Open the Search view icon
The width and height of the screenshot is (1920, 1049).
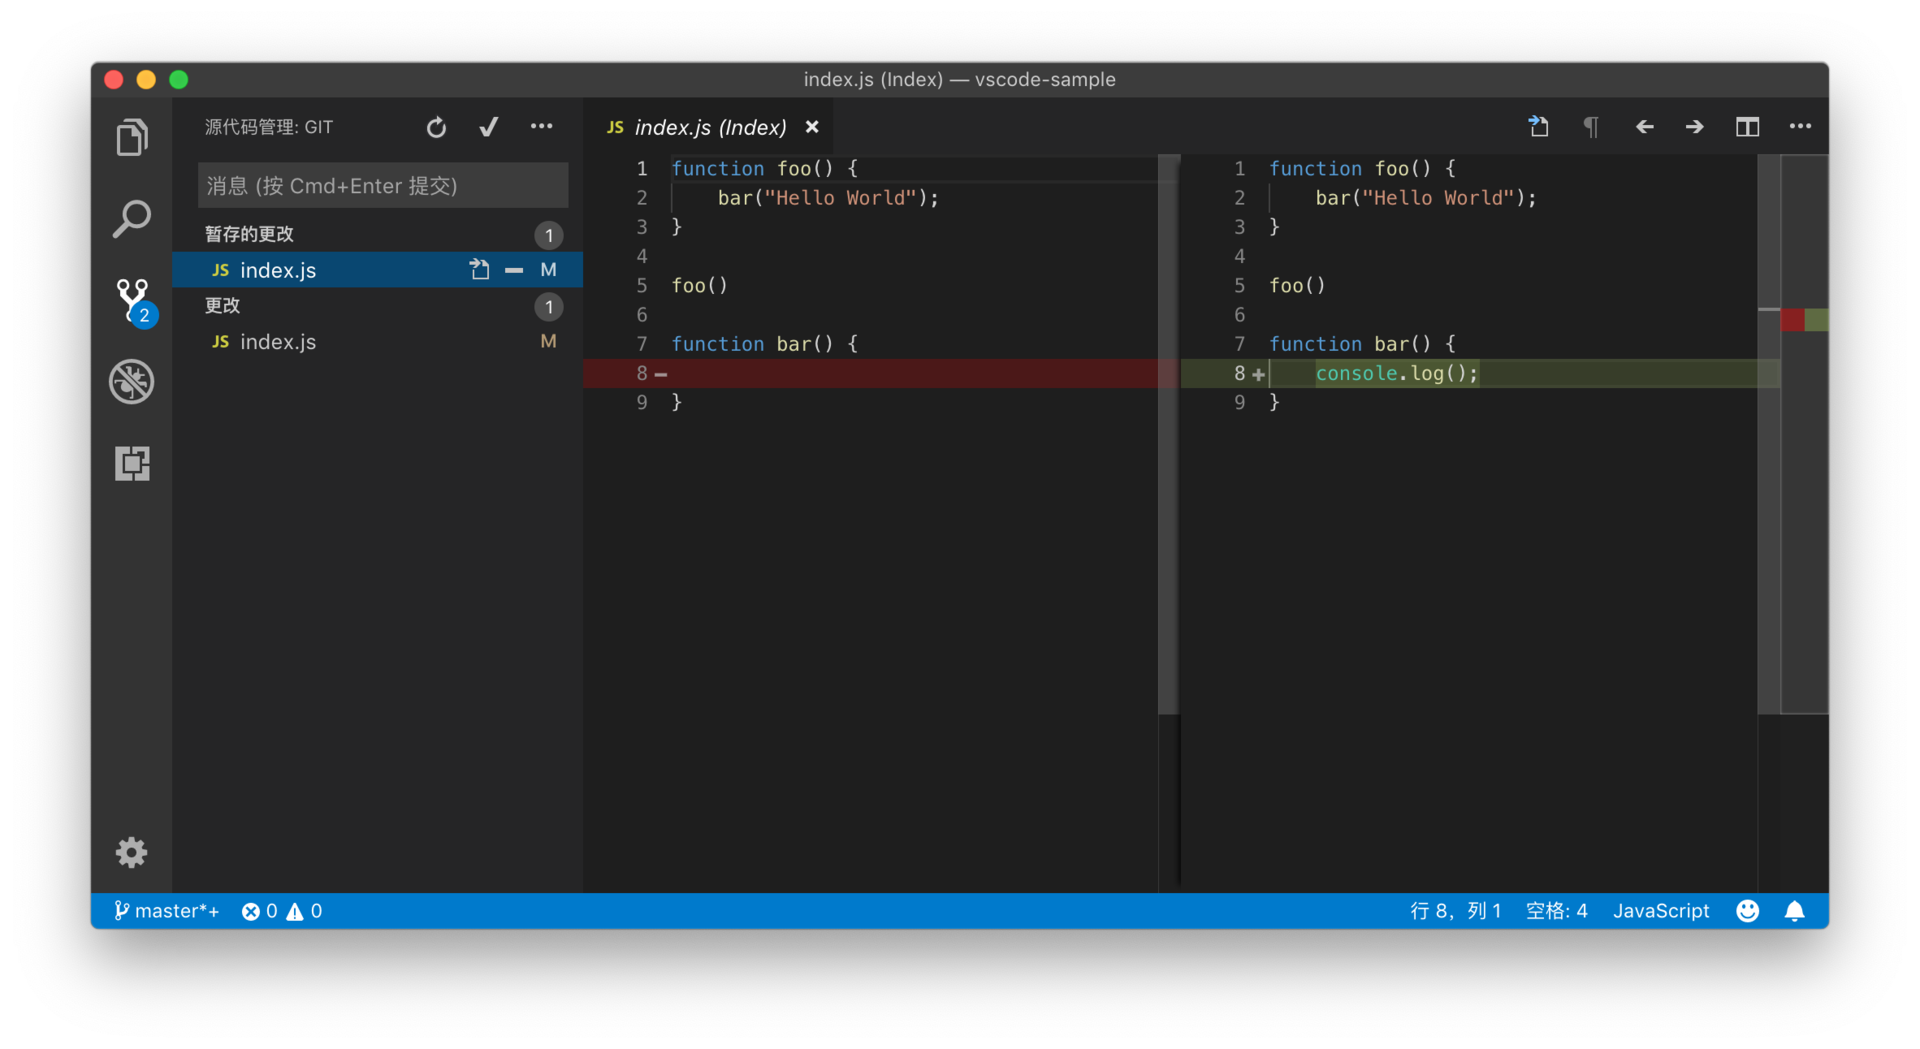pos(132,219)
